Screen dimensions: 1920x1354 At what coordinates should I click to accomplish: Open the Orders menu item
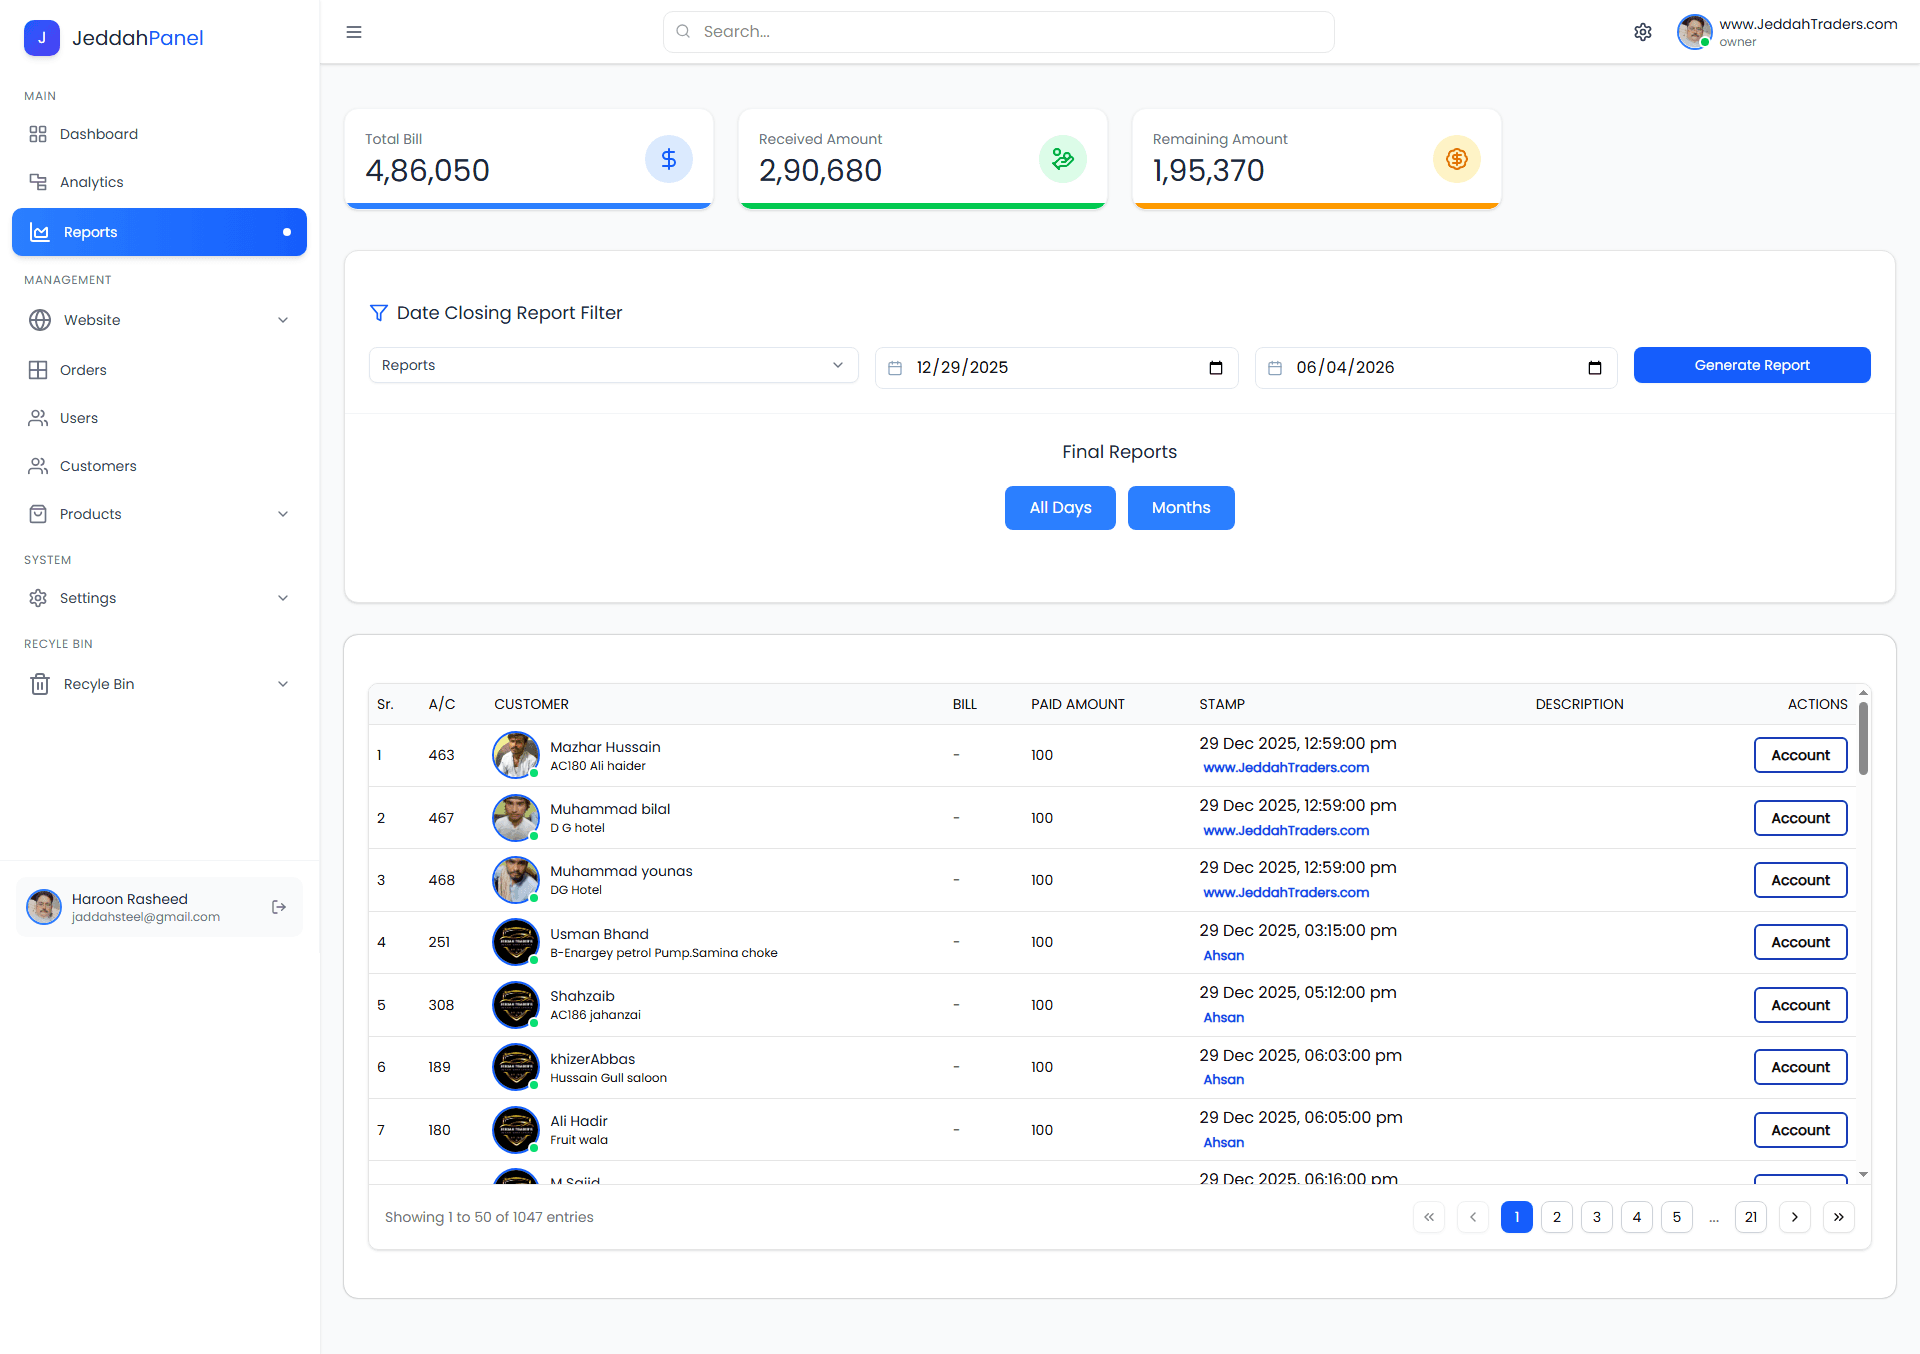(160, 370)
